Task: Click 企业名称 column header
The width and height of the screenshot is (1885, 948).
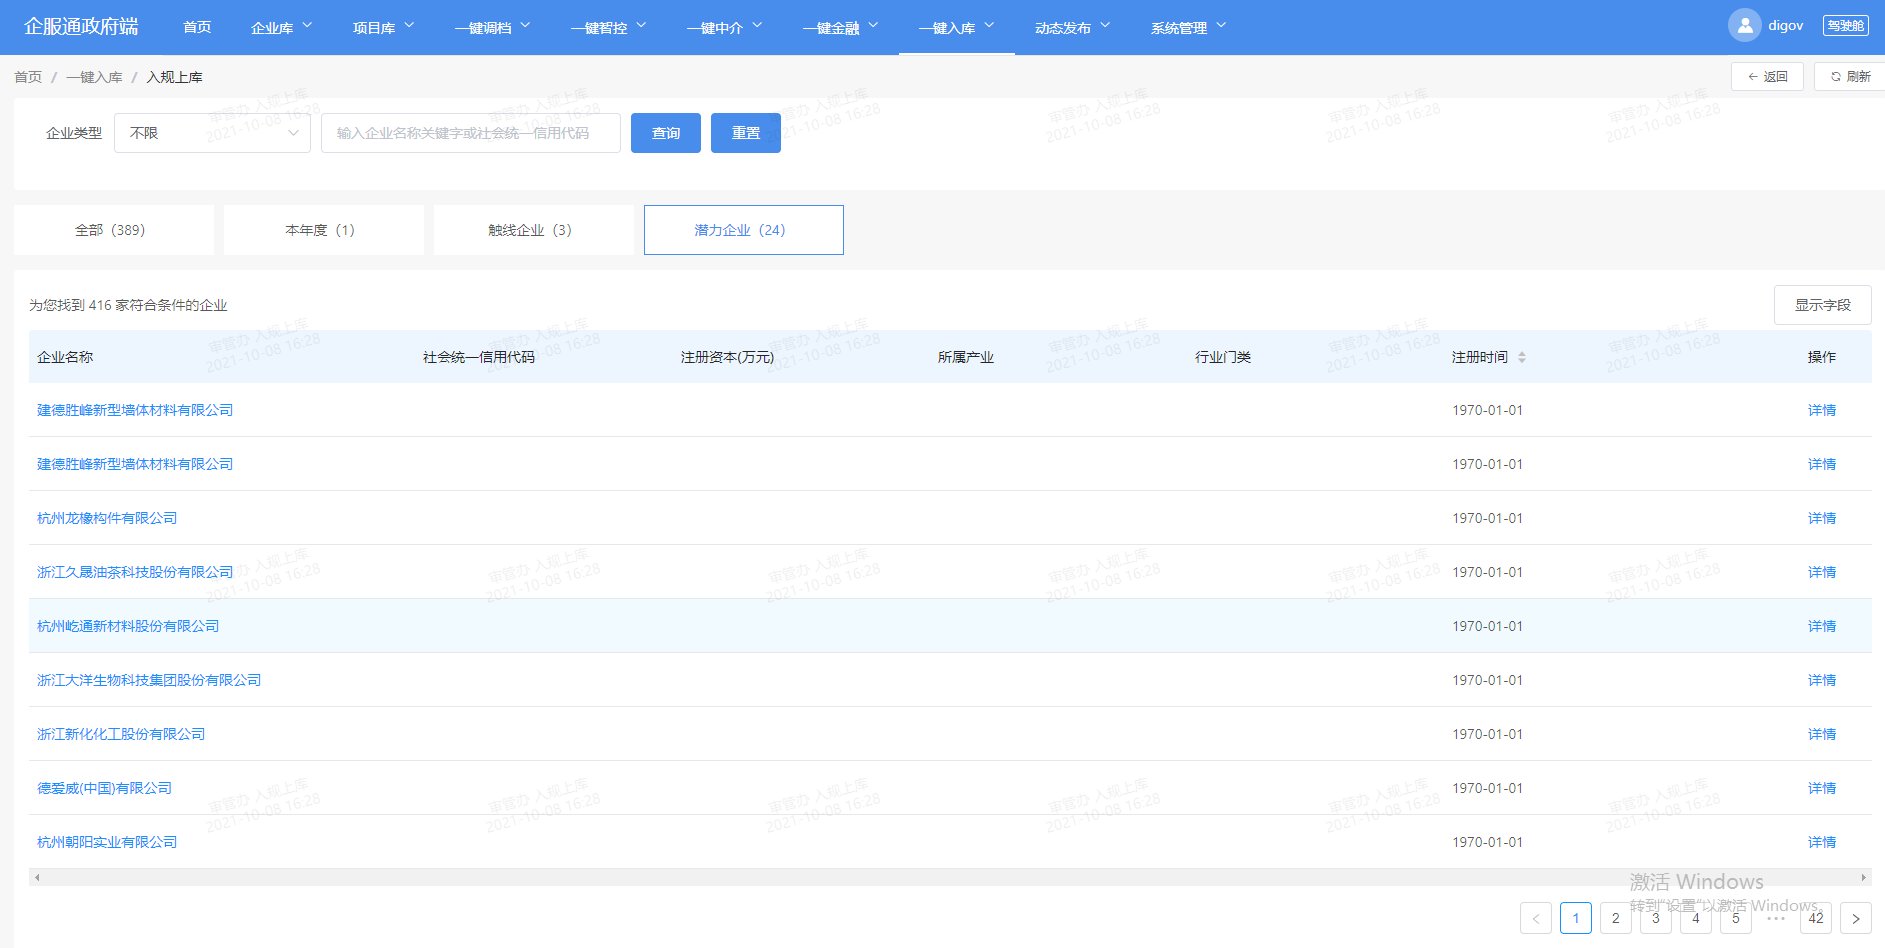Action: 65,357
